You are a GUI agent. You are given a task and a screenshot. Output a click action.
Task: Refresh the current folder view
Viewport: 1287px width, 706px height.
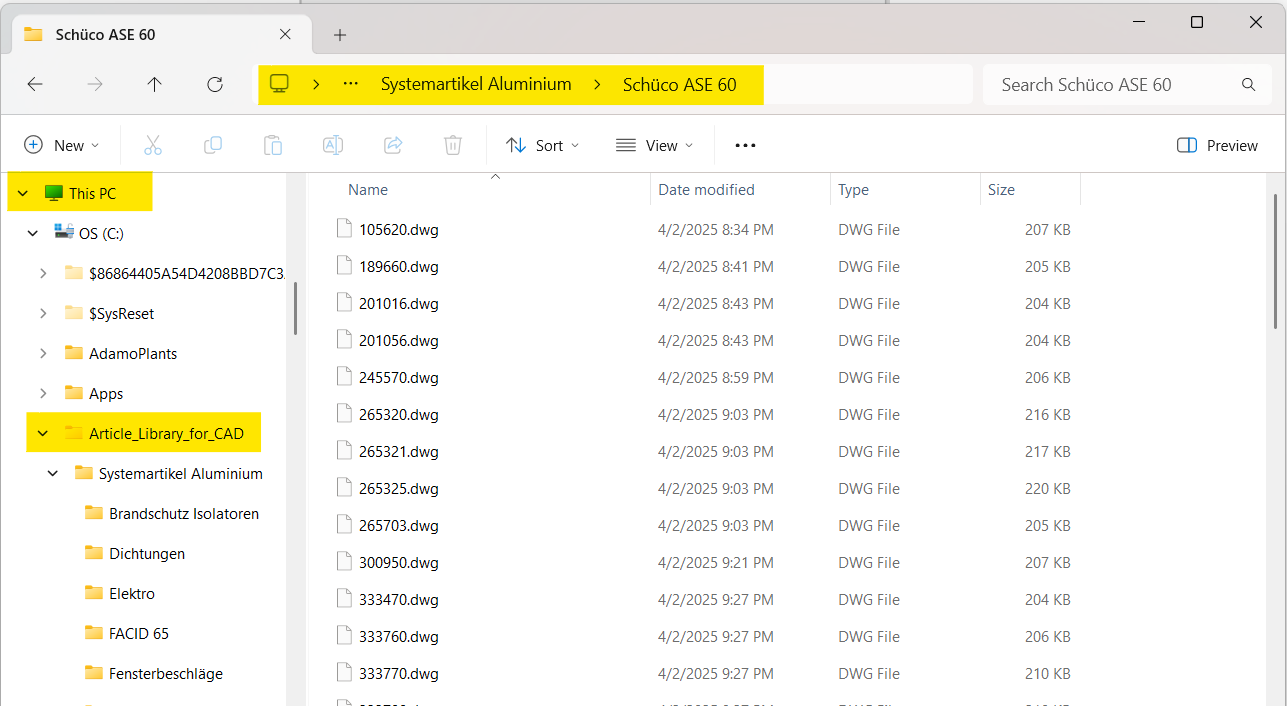(214, 85)
